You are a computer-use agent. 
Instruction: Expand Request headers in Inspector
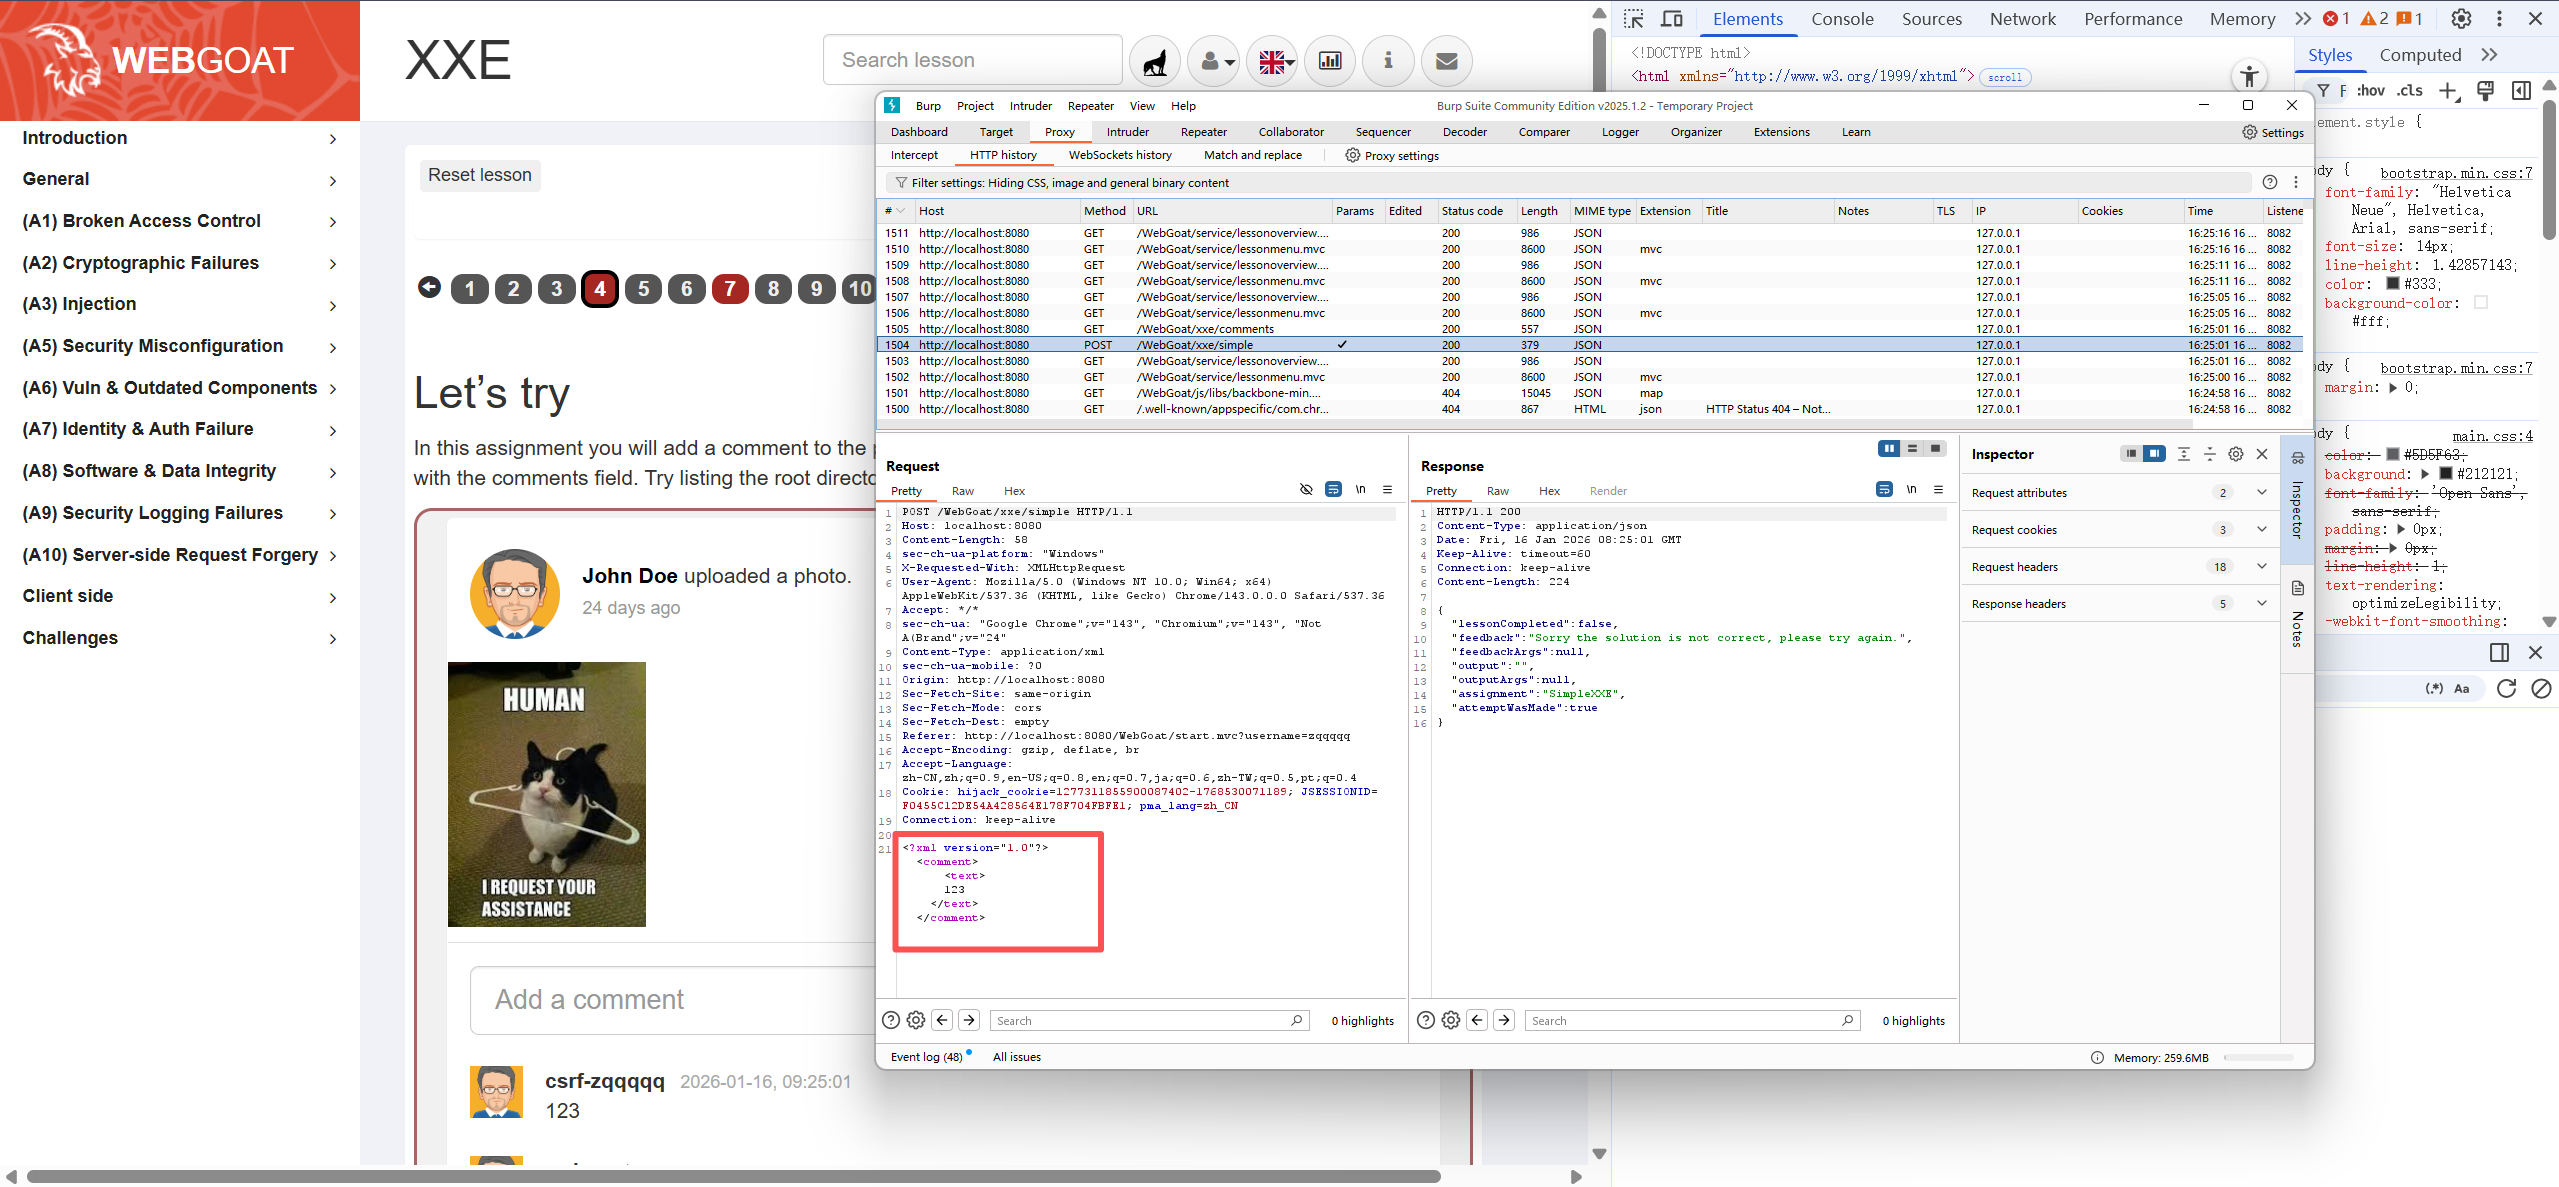pyautogui.click(x=2262, y=567)
